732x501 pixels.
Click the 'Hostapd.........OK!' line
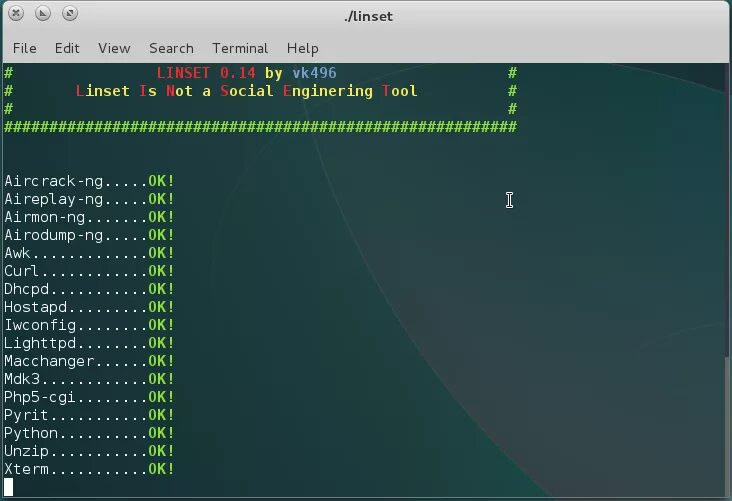89,307
